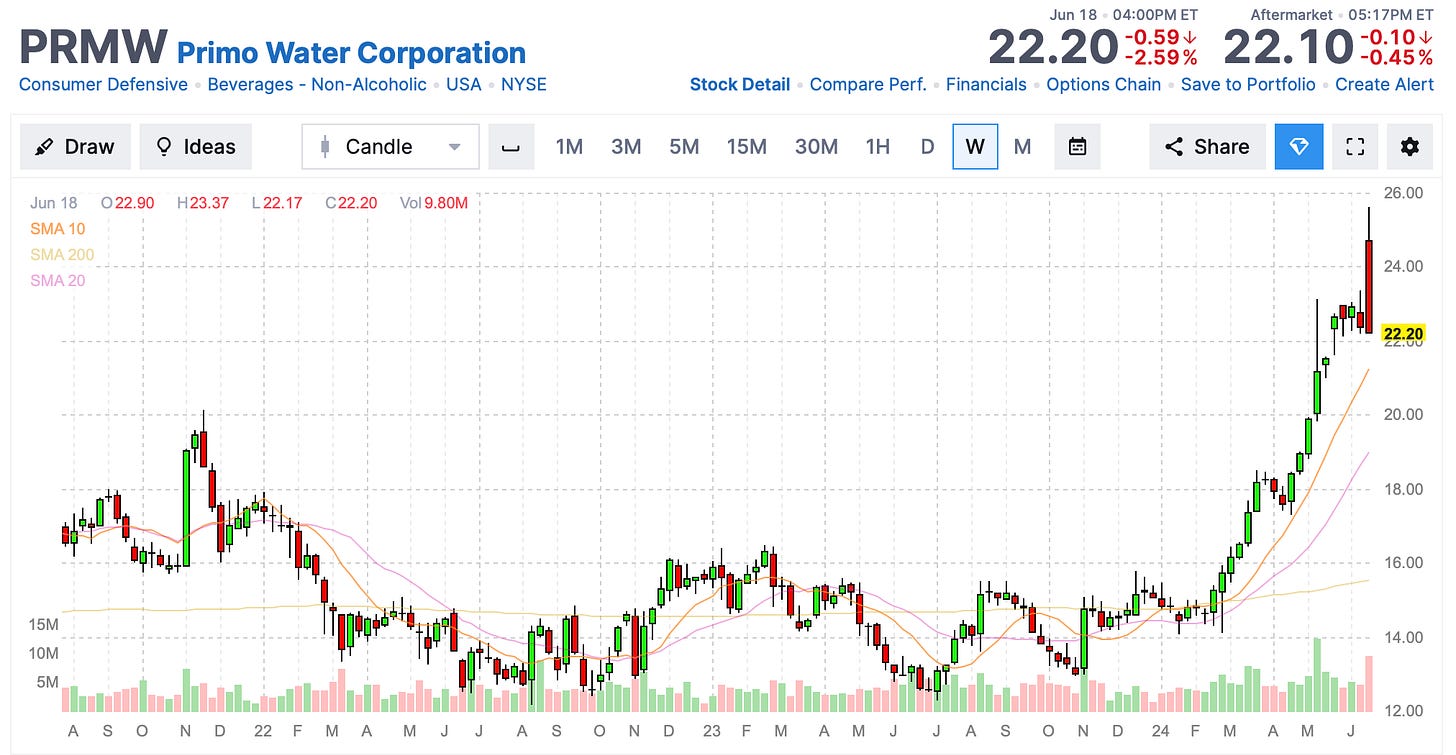Click the SMA 200 indicator label
Screen dimensions: 1456x755
point(62,255)
